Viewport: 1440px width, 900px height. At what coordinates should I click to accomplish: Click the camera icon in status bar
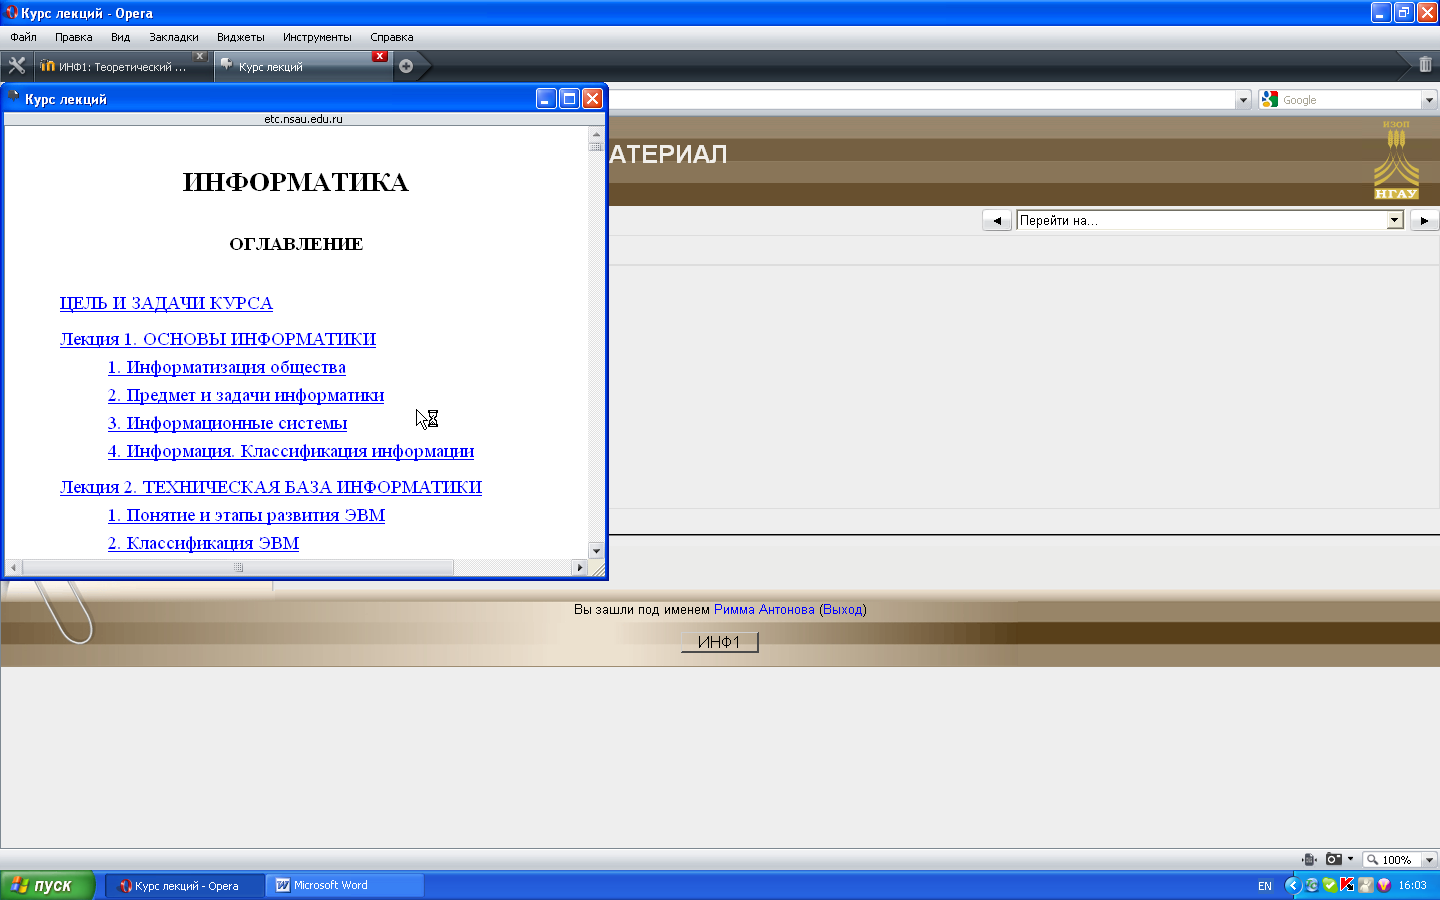point(1333,859)
